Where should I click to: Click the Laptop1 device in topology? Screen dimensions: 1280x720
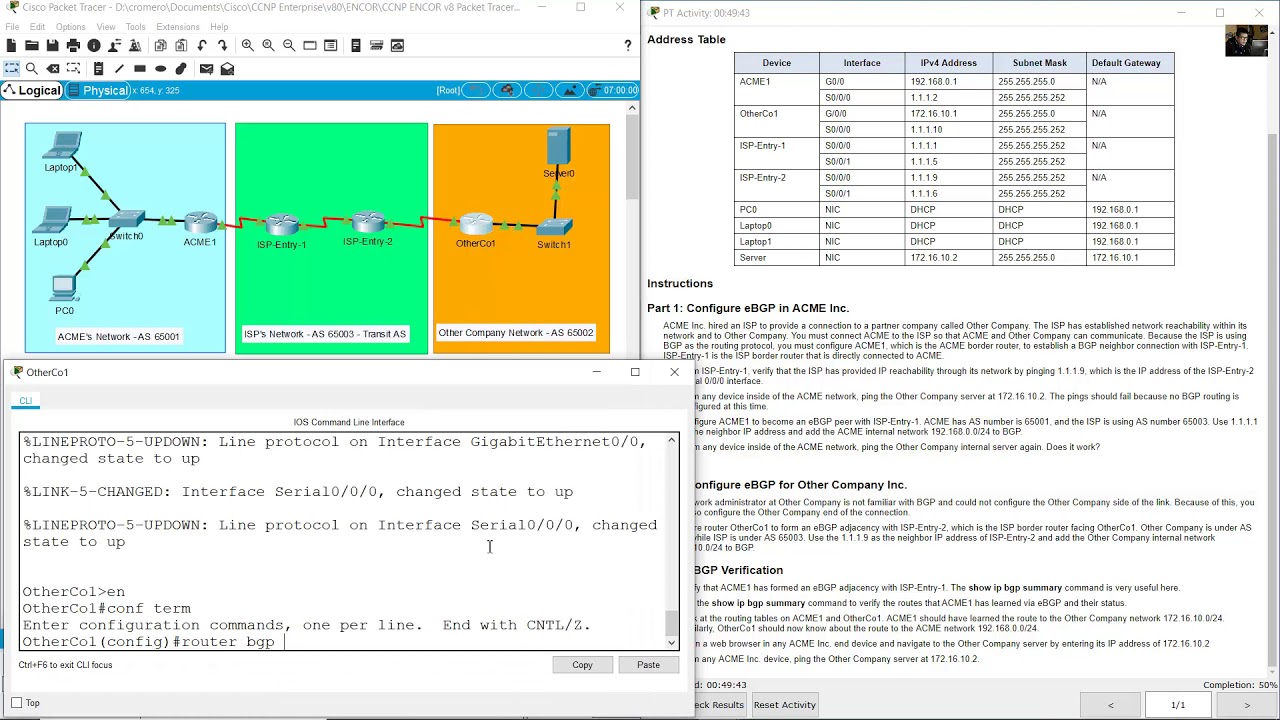62,145
